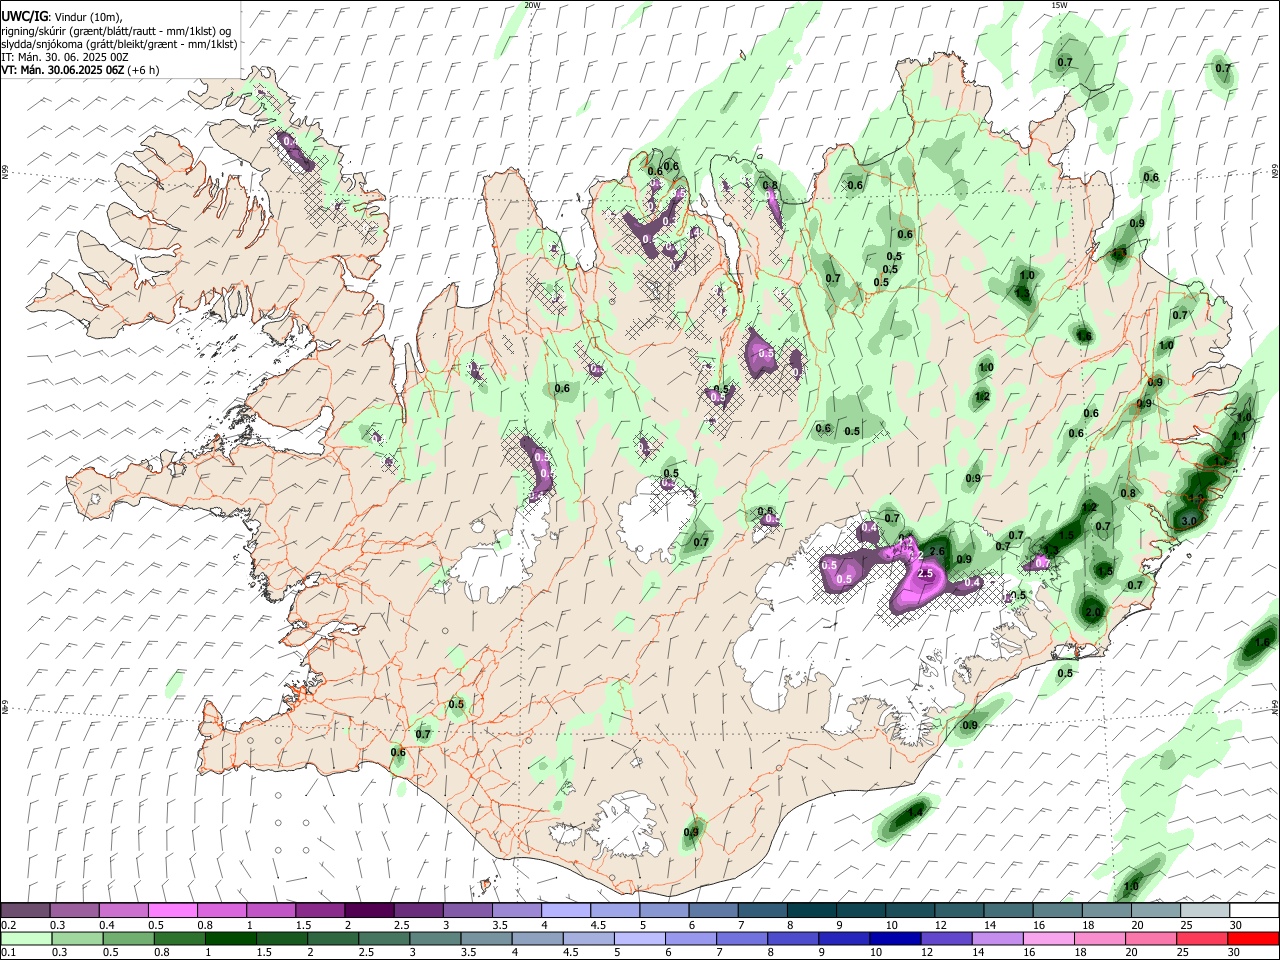Click the bright pink swatch between 0.5 and 0.8
The image size is (1280, 960).
click(x=172, y=911)
